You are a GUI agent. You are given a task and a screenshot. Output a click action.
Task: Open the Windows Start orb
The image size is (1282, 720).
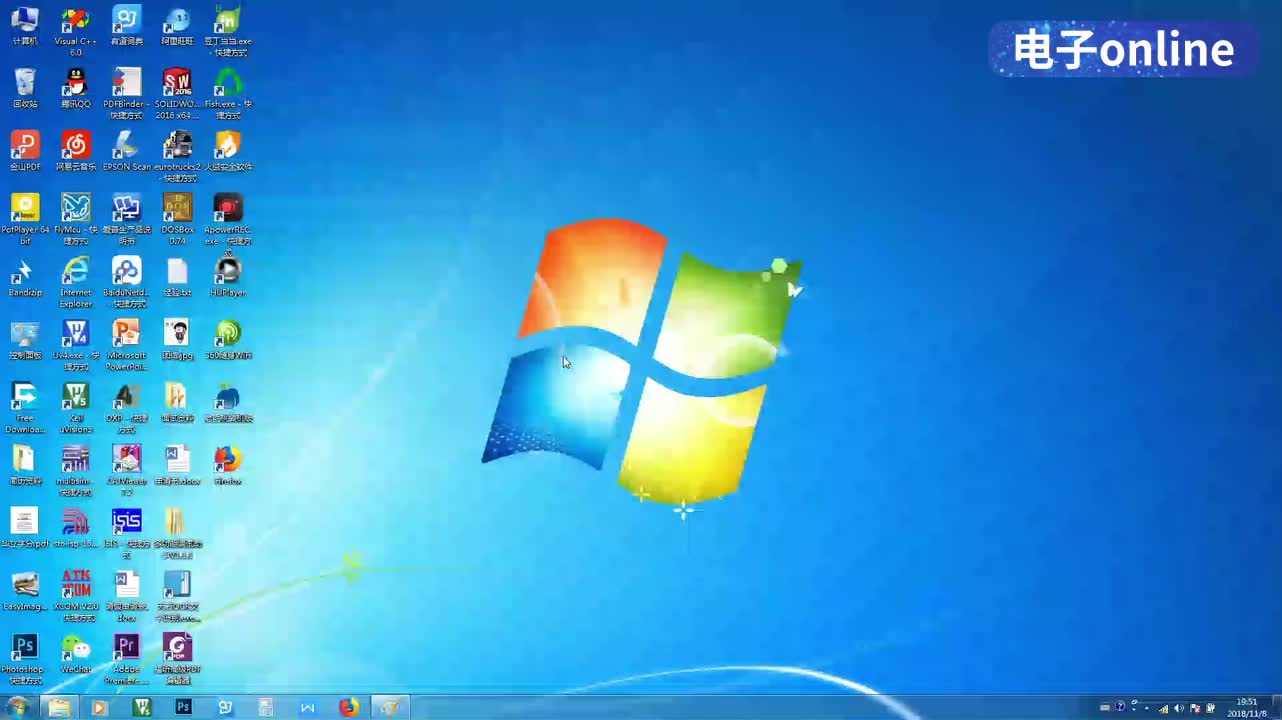pos(17,707)
